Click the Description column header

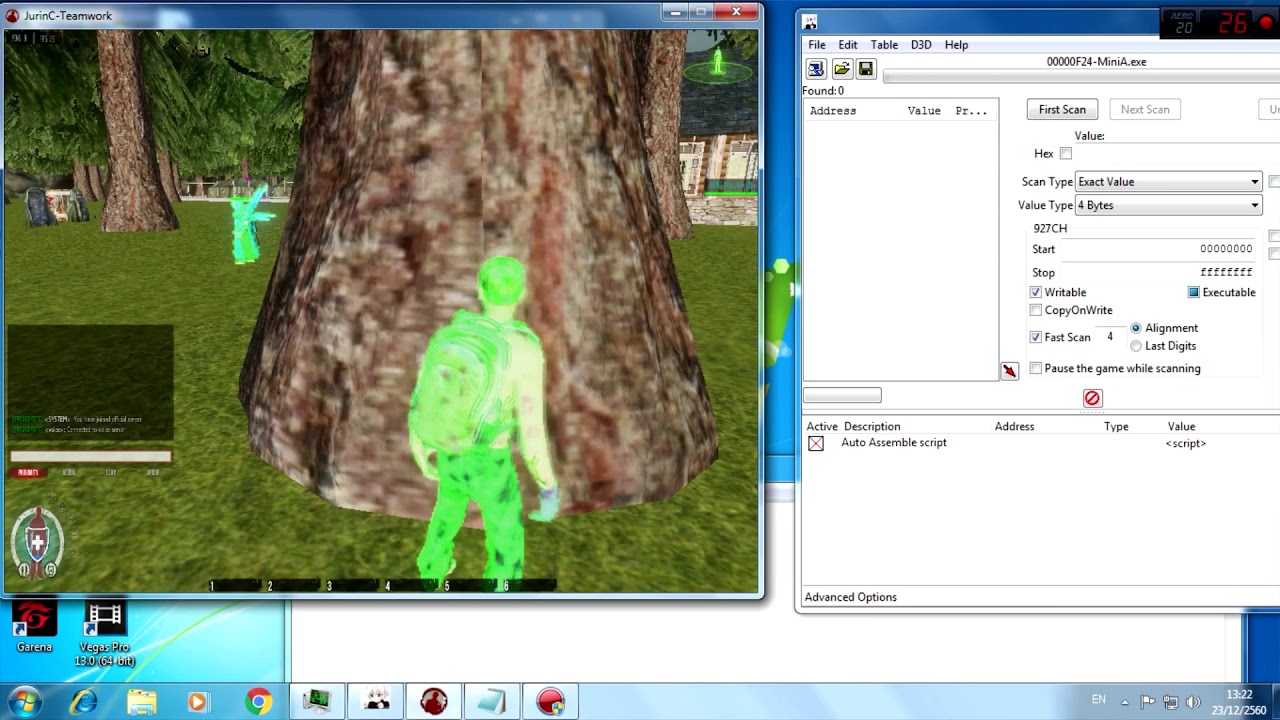(872, 426)
